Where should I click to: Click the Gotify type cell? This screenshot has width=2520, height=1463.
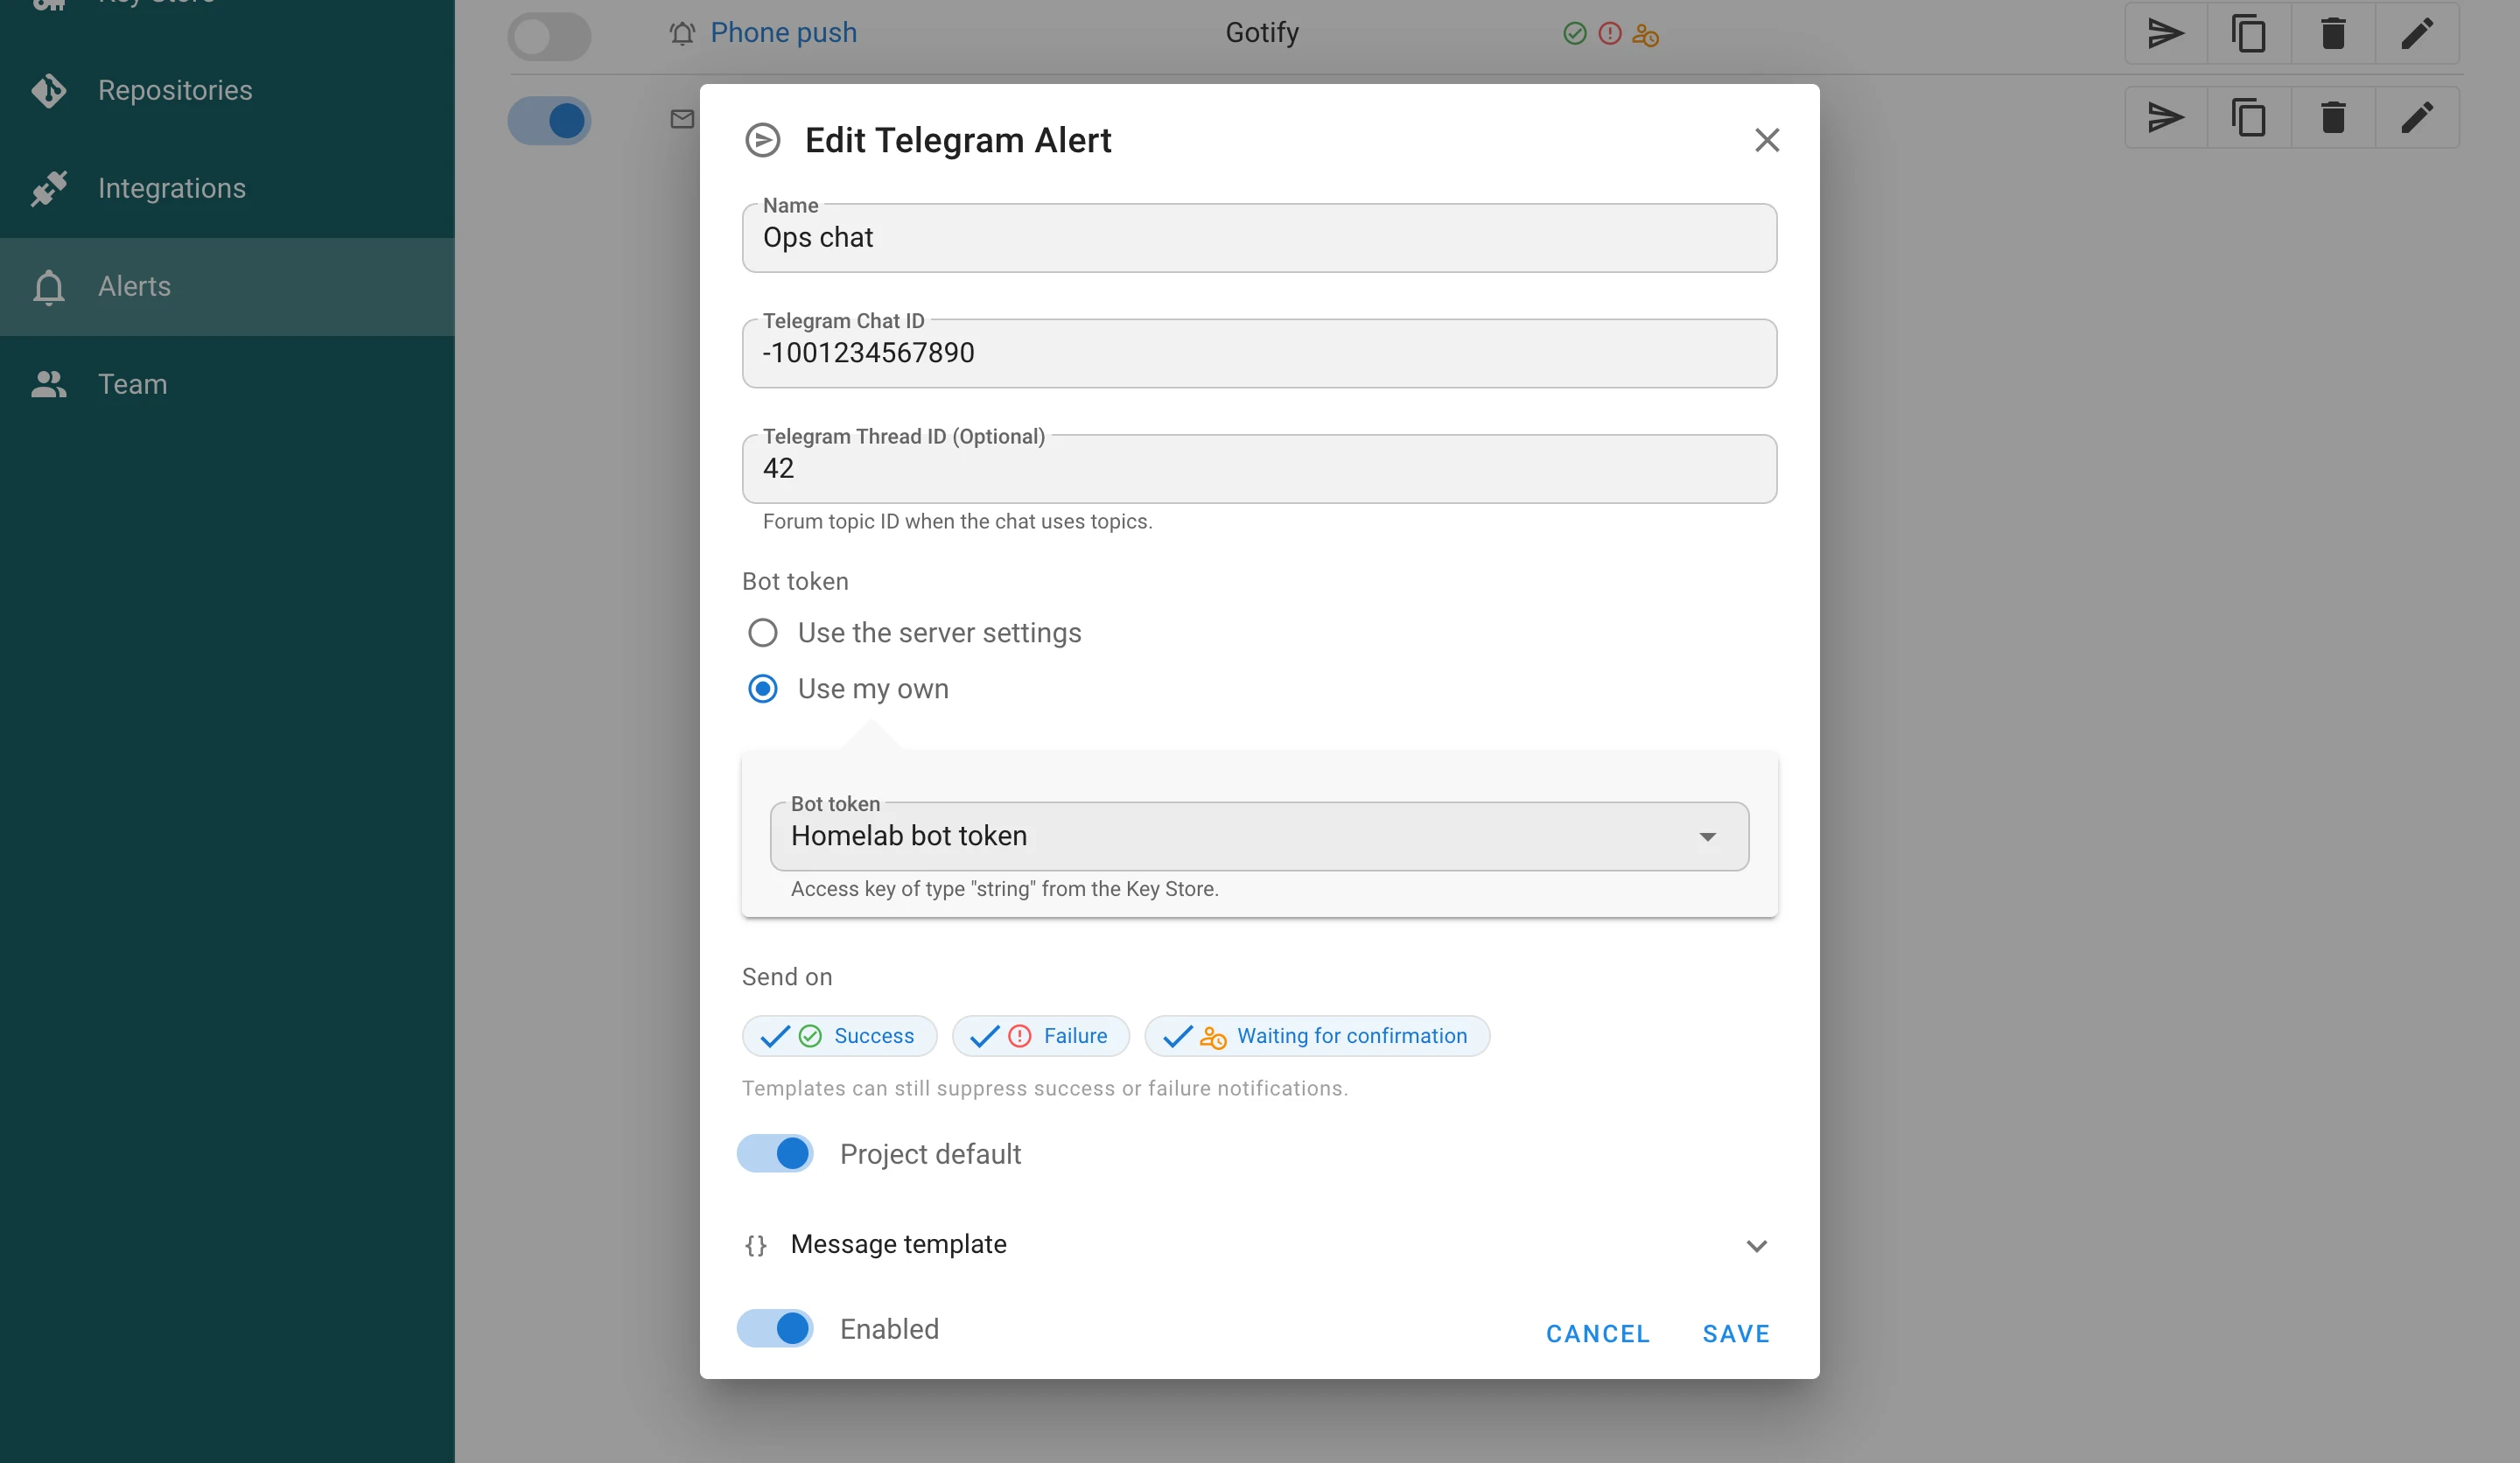1262,33
